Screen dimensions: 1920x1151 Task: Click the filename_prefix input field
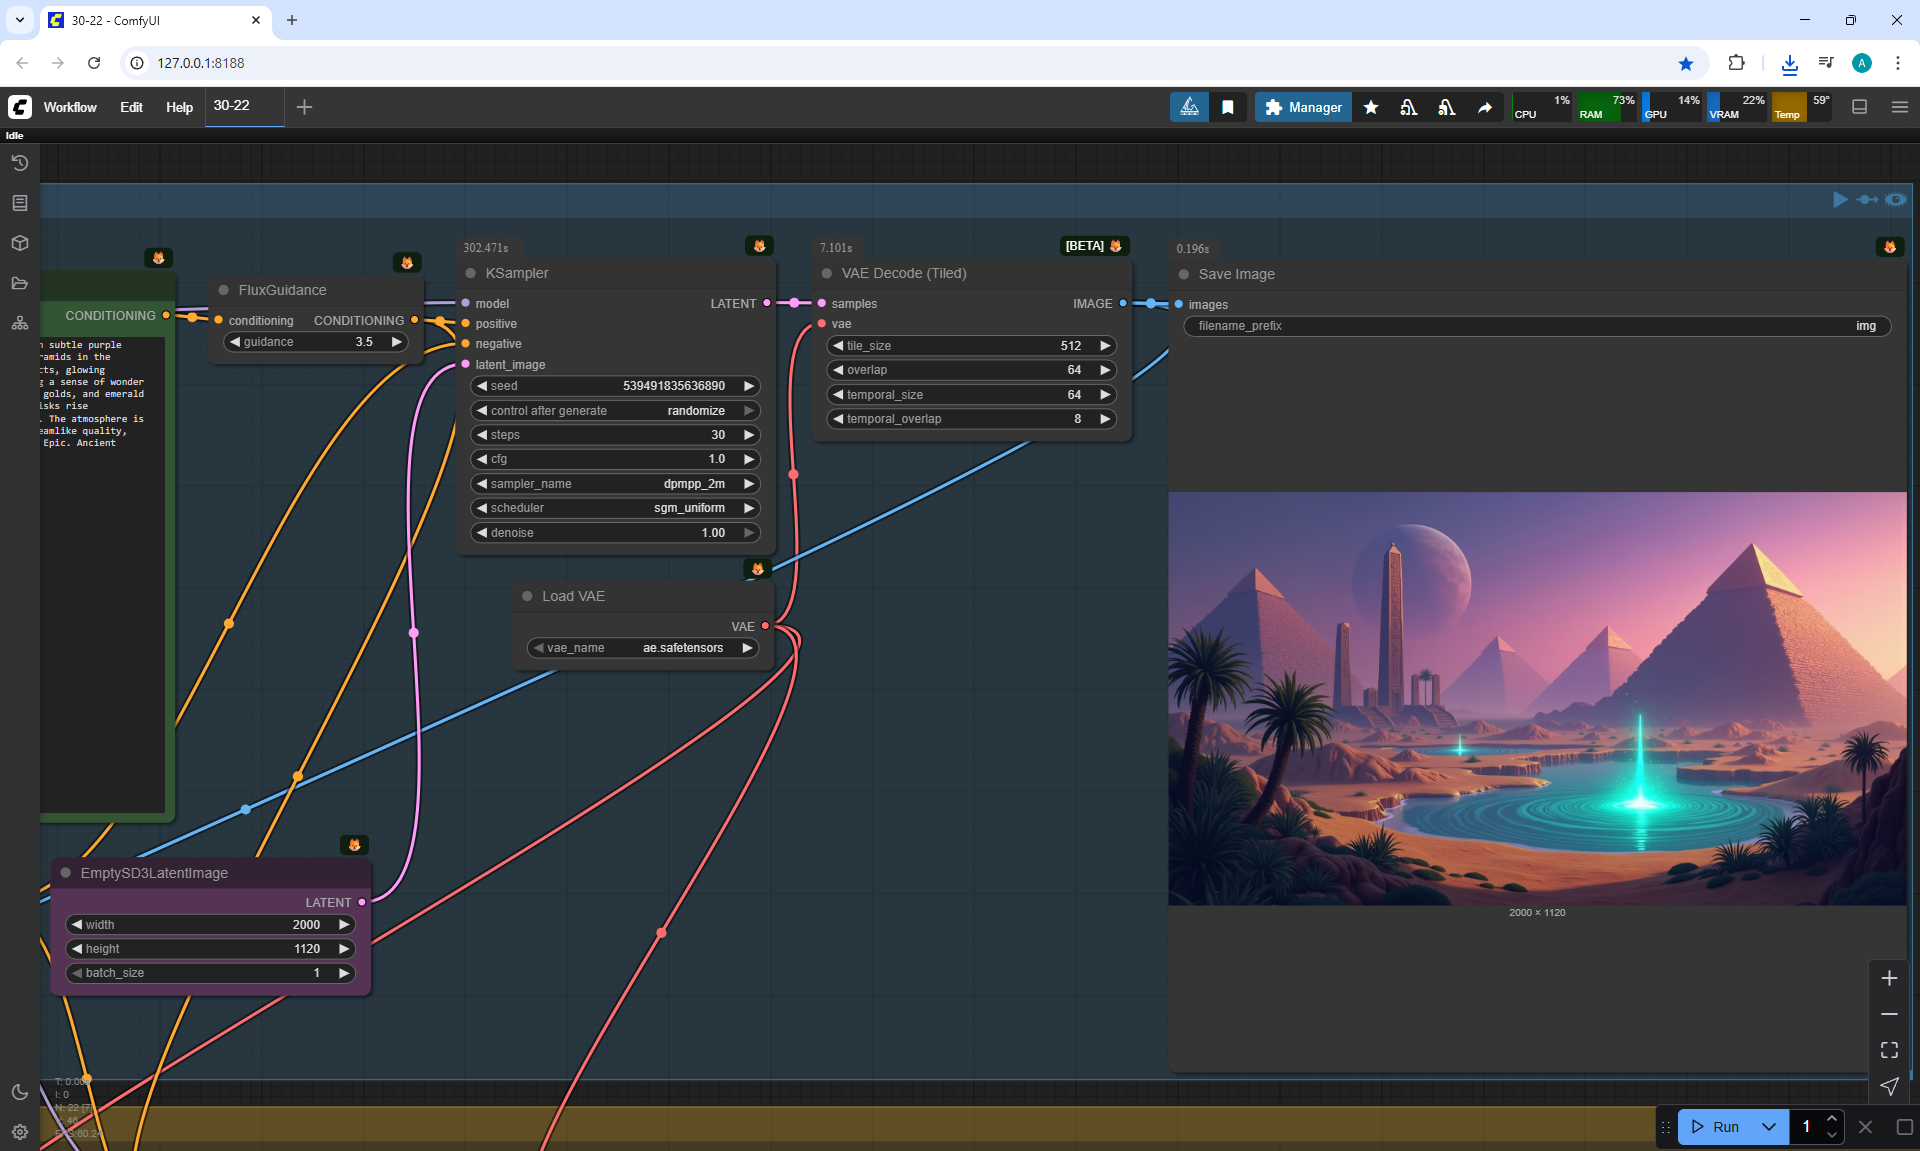(1536, 326)
